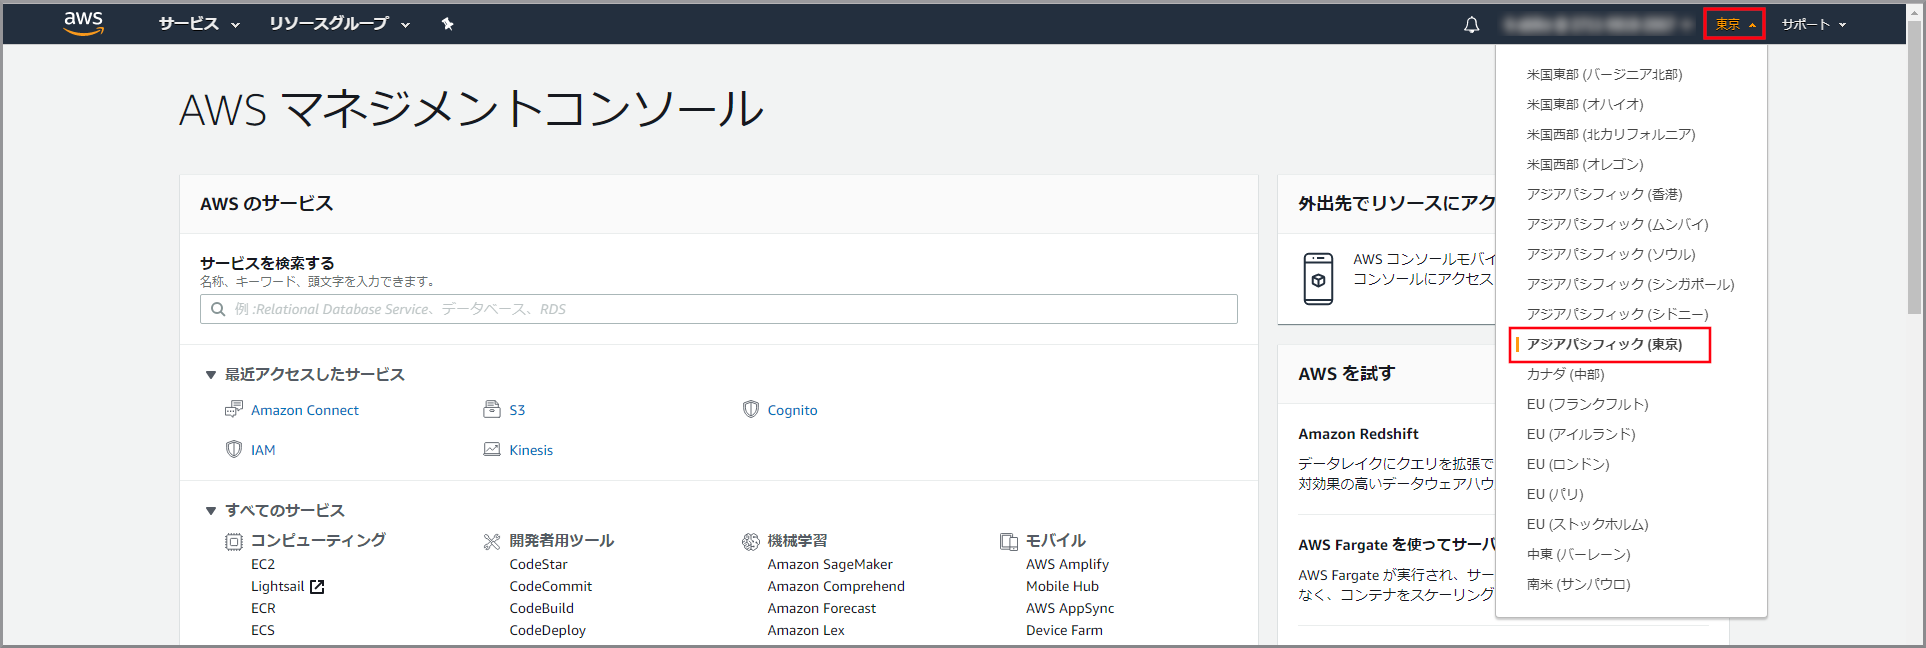Open the CodeDeploy service link
The image size is (1926, 648).
(547, 630)
